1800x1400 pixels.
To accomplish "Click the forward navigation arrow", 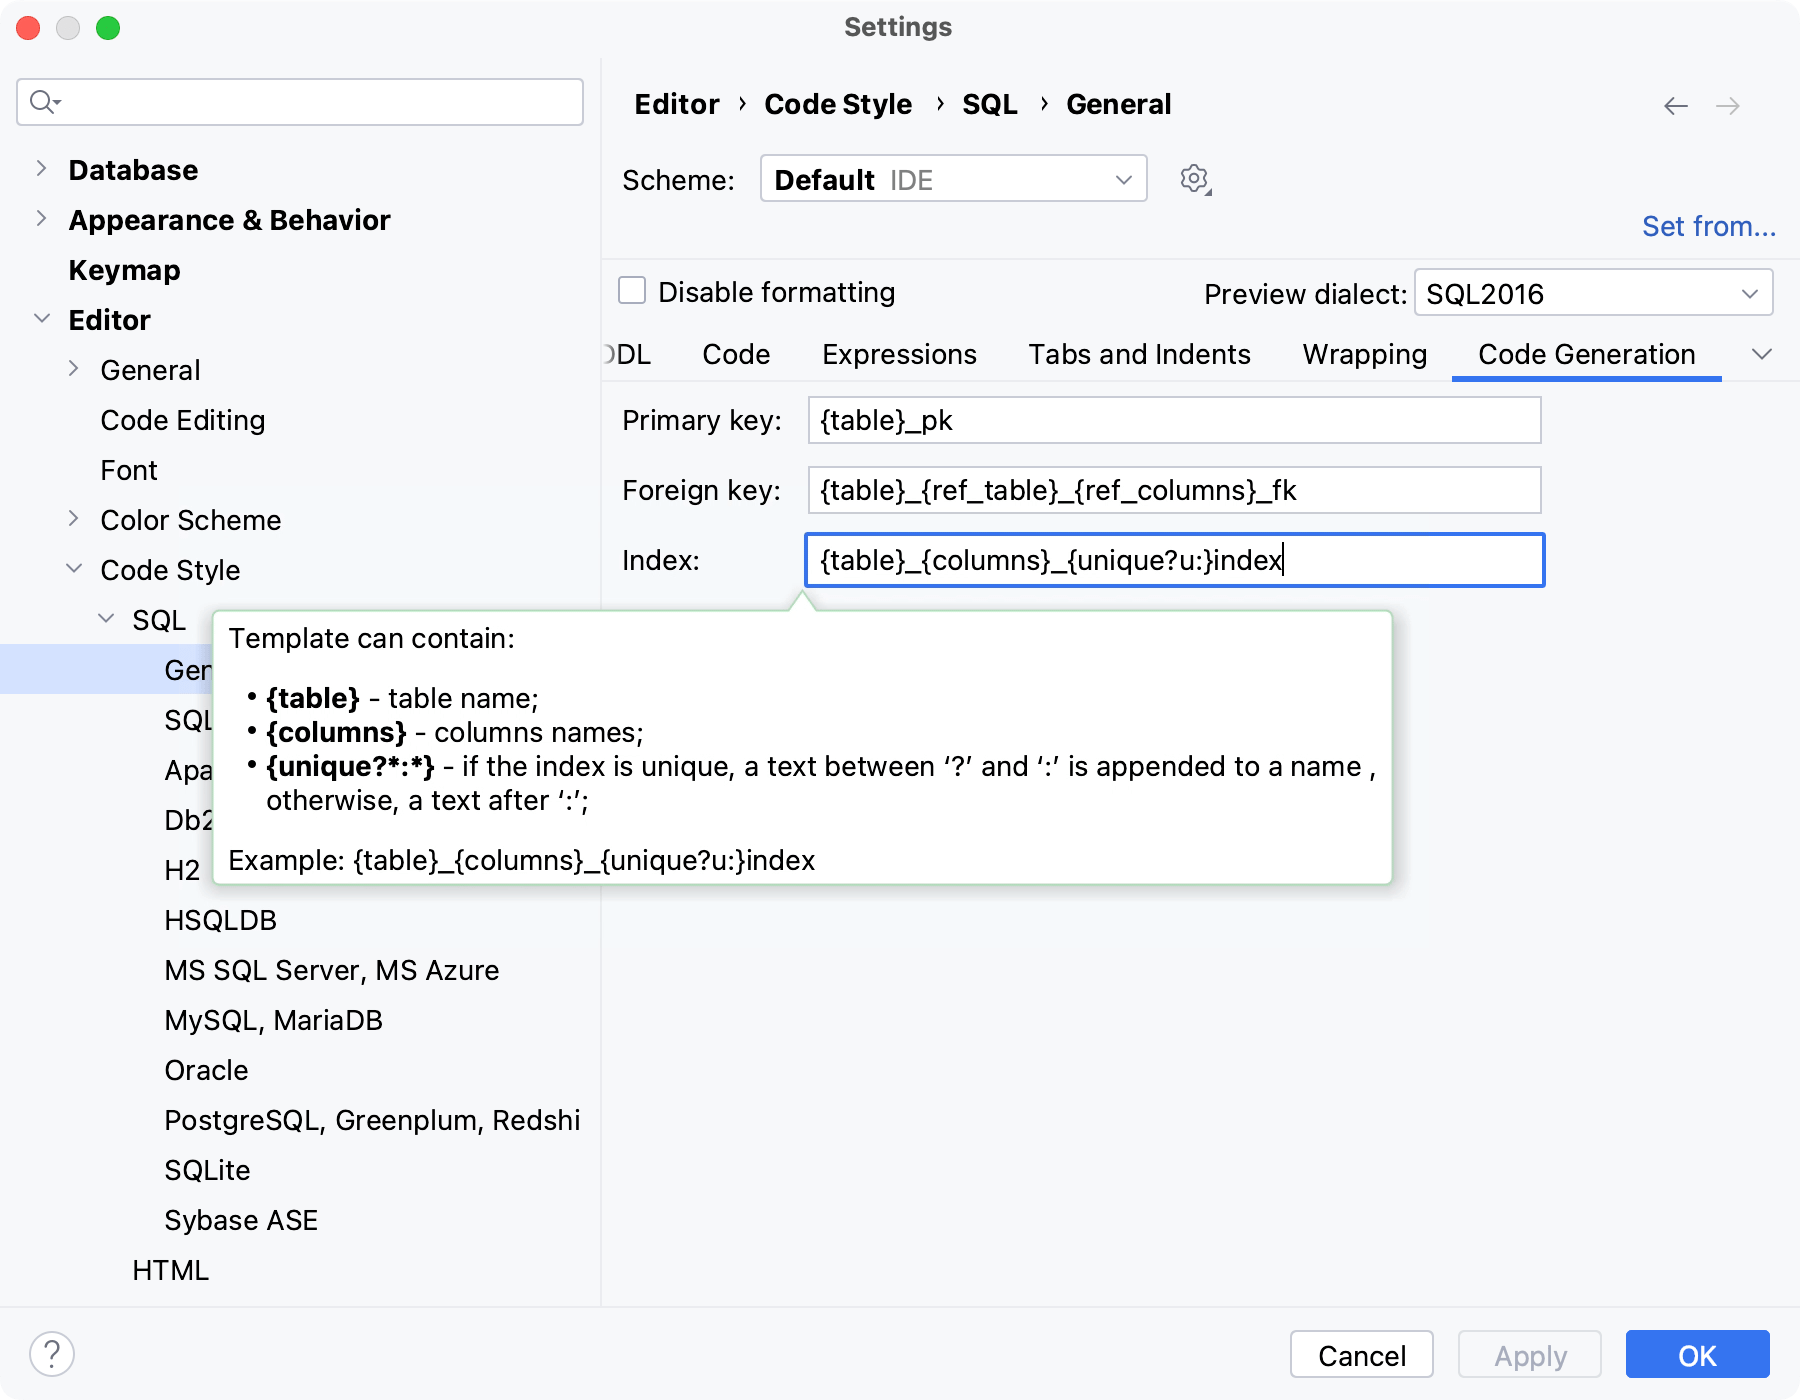I will tap(1728, 105).
